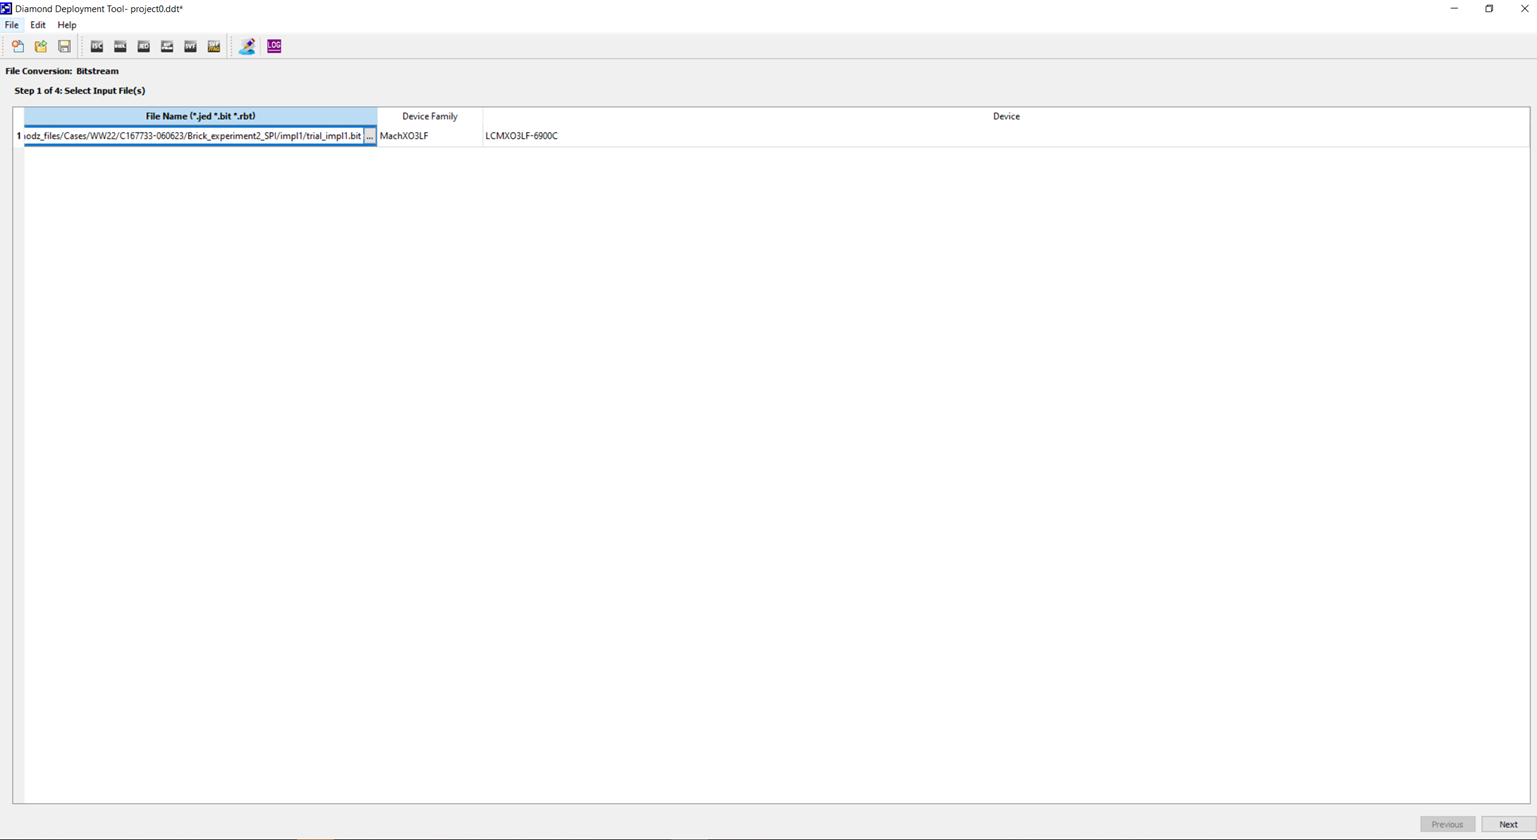1537x840 pixels.
Task: Close the Diamond Deployment Tool window
Action: (x=1524, y=9)
